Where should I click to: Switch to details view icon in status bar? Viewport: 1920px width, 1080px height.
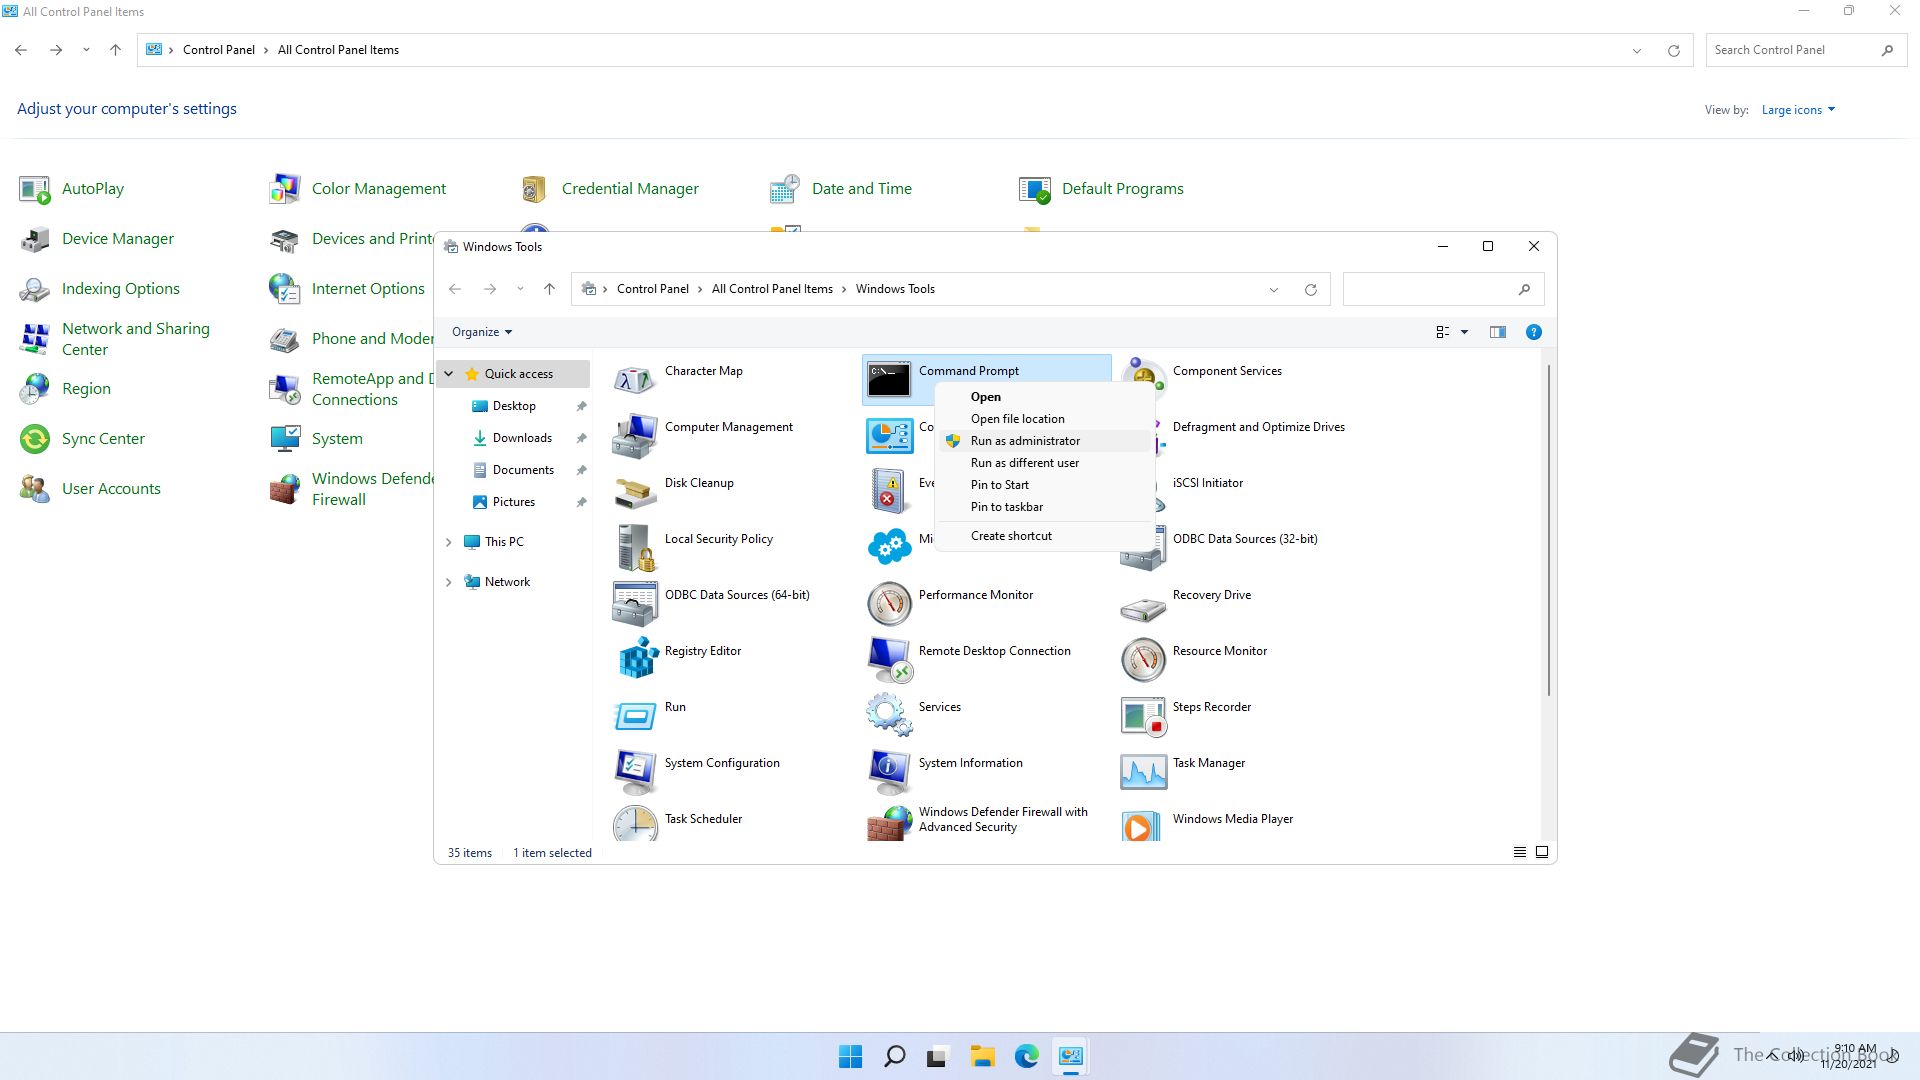pos(1519,852)
